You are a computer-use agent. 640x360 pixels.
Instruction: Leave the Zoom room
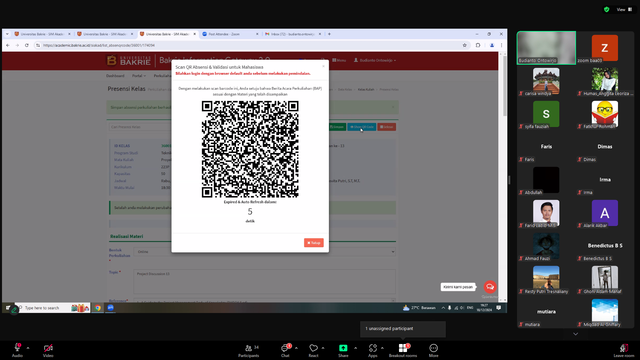point(624,350)
